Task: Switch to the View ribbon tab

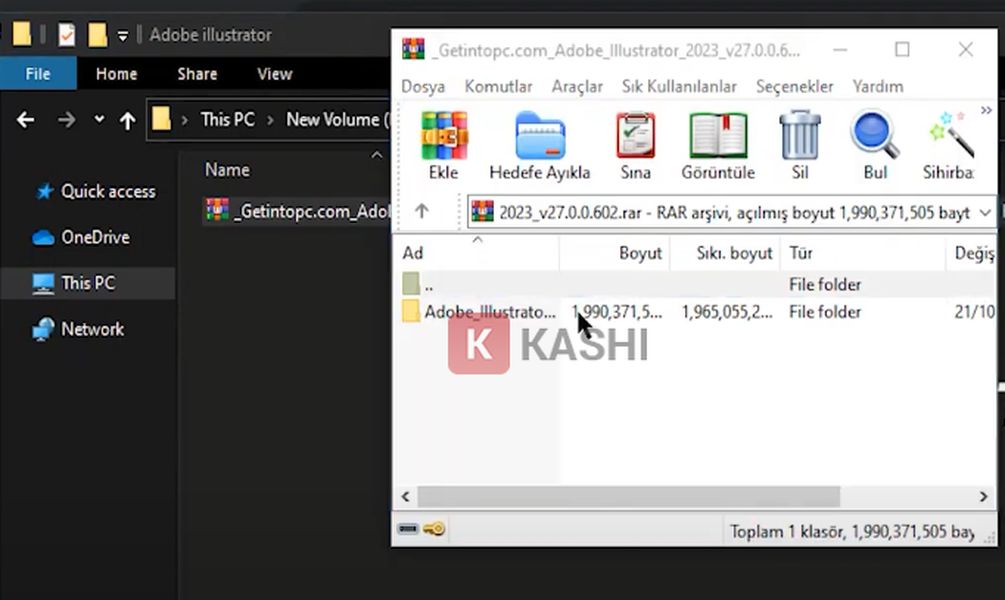Action: click(274, 74)
